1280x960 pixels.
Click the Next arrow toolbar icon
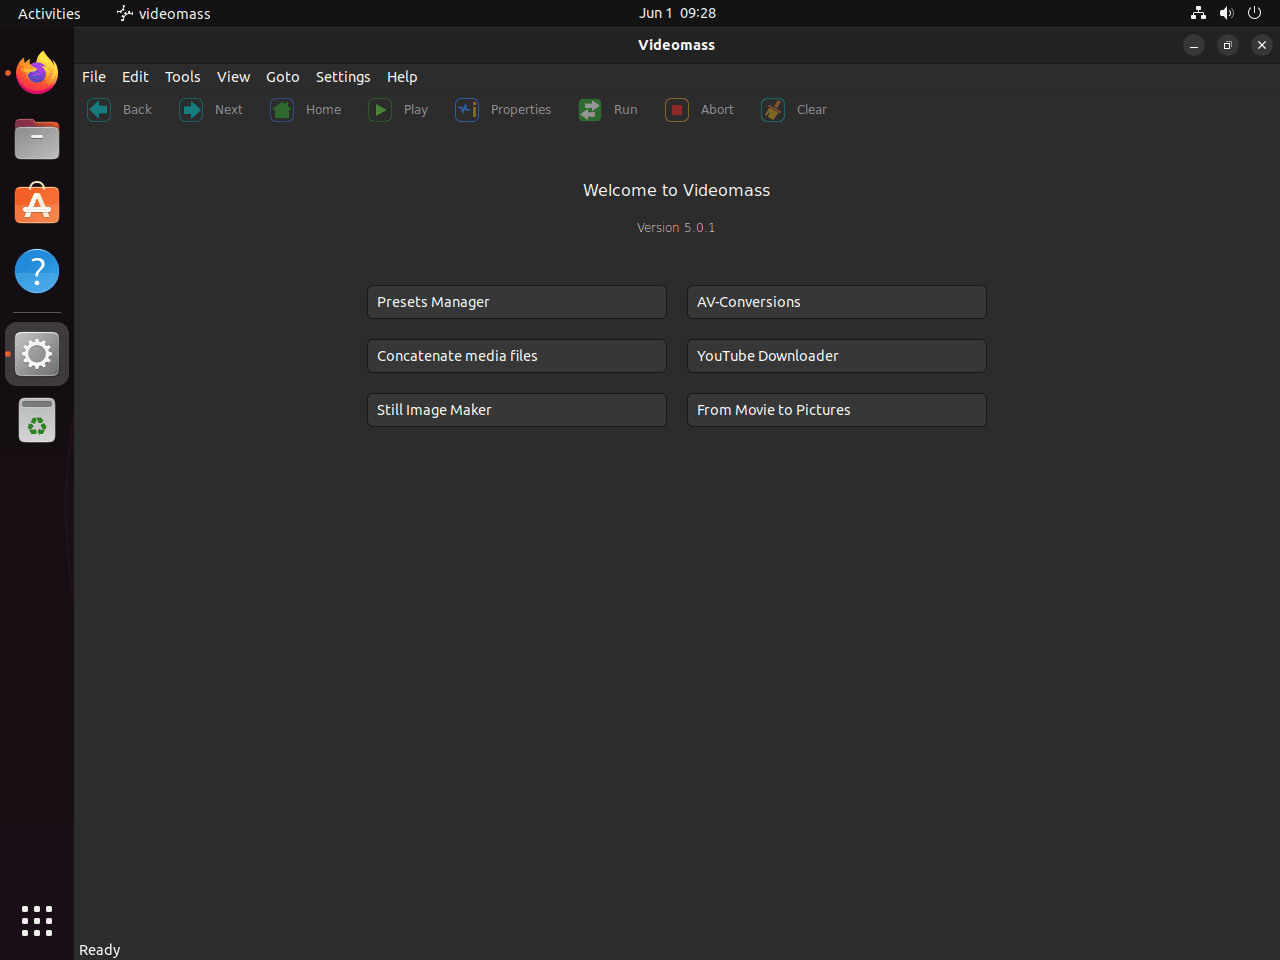[191, 110]
